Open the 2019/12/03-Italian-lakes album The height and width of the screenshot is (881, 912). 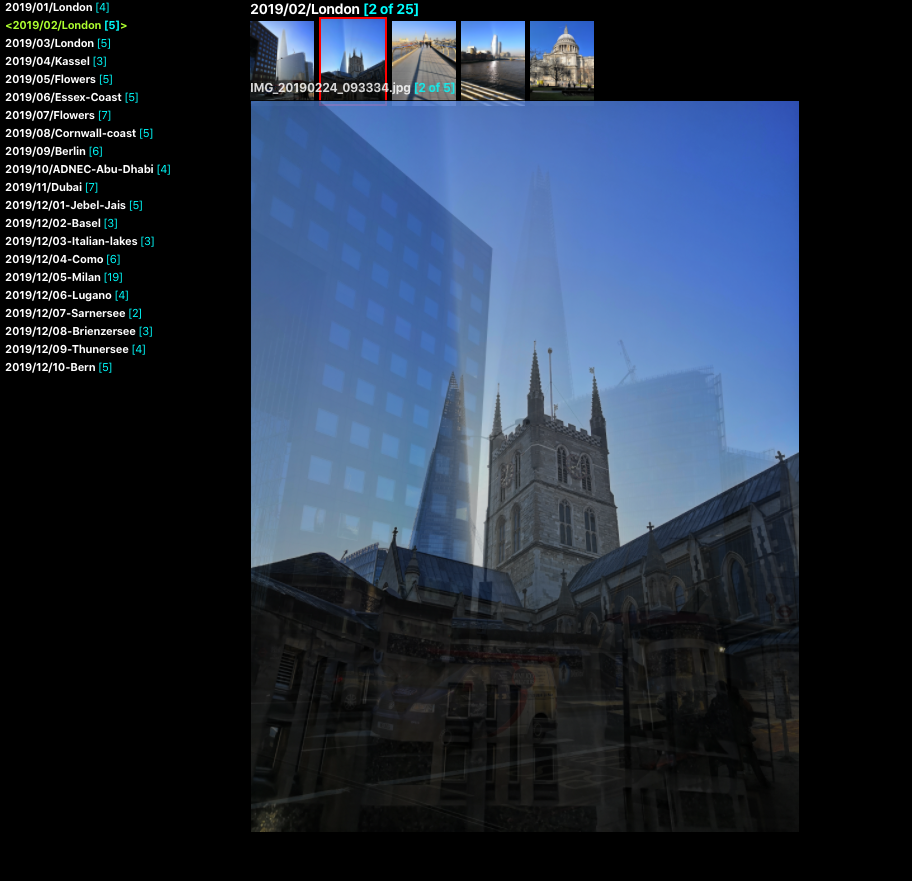(x=80, y=242)
